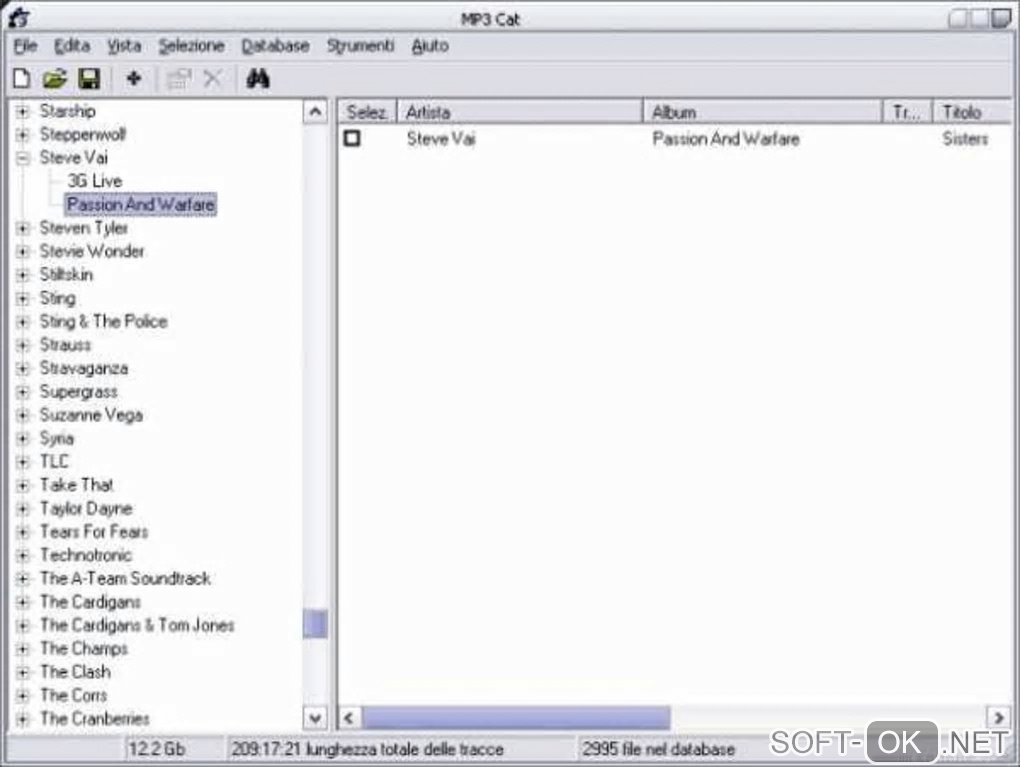Viewport: 1020px width, 767px height.
Task: Expand the Steppenwolf tree node
Action: [23, 135]
